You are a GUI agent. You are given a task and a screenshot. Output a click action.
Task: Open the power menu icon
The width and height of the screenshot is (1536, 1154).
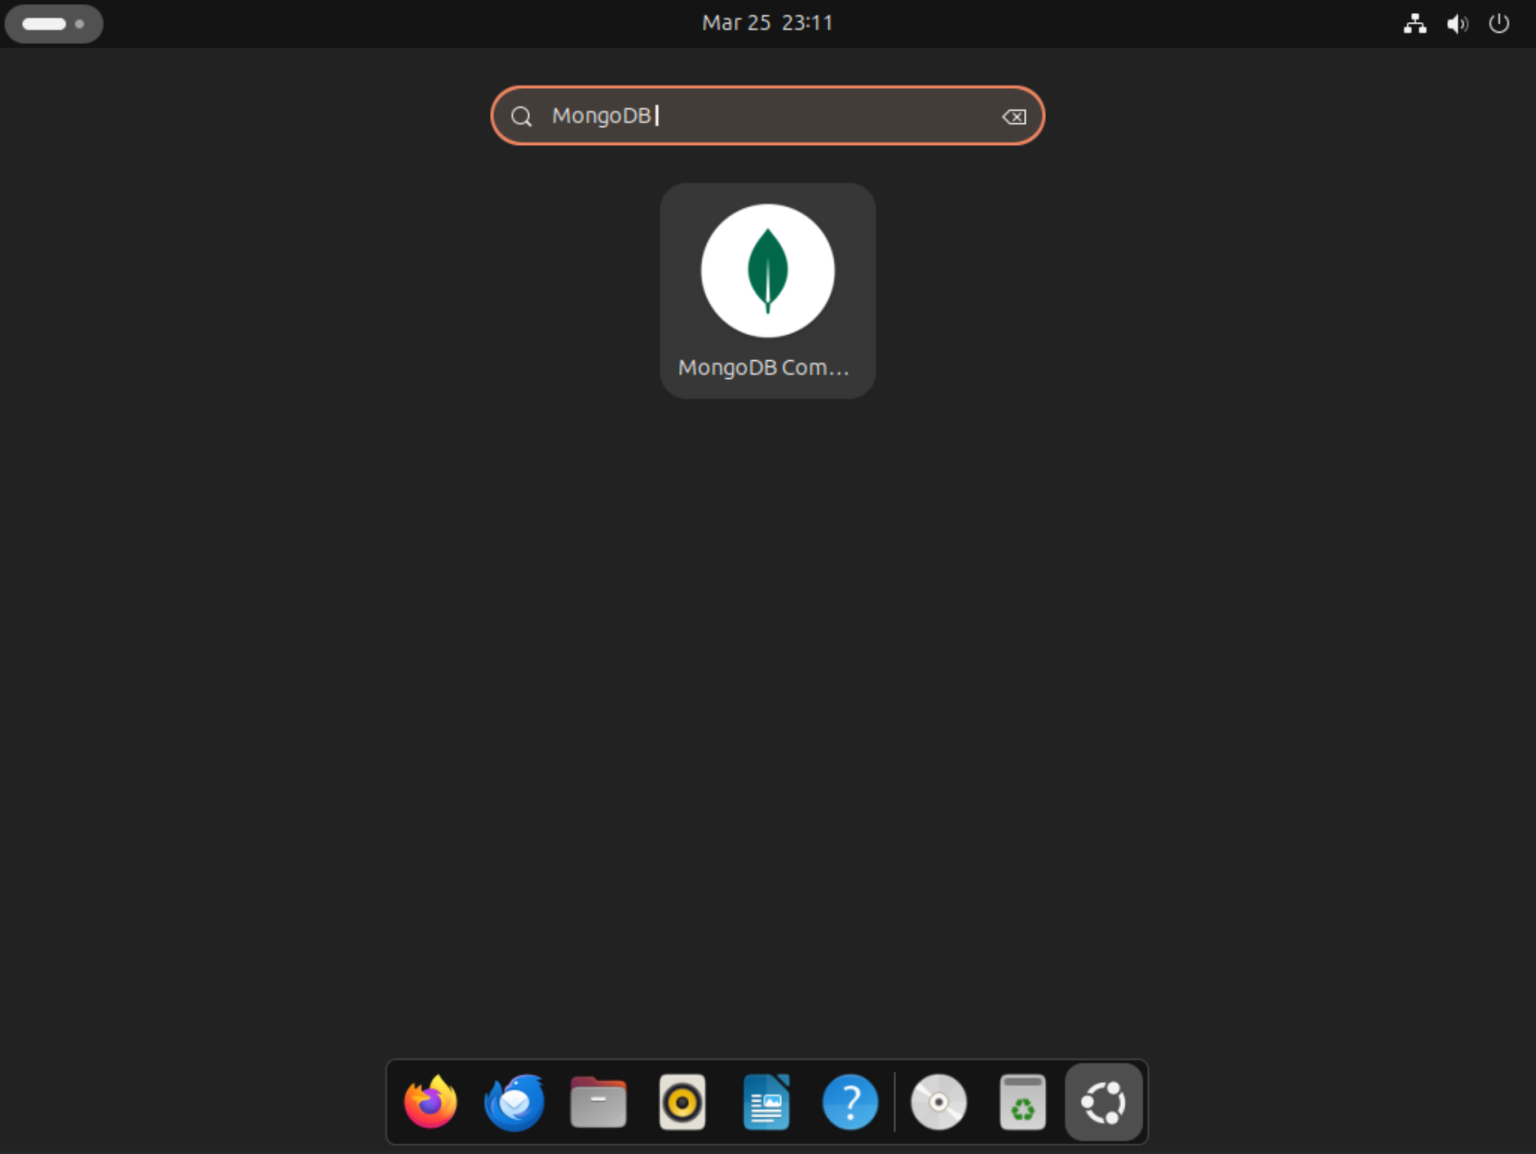(x=1498, y=23)
